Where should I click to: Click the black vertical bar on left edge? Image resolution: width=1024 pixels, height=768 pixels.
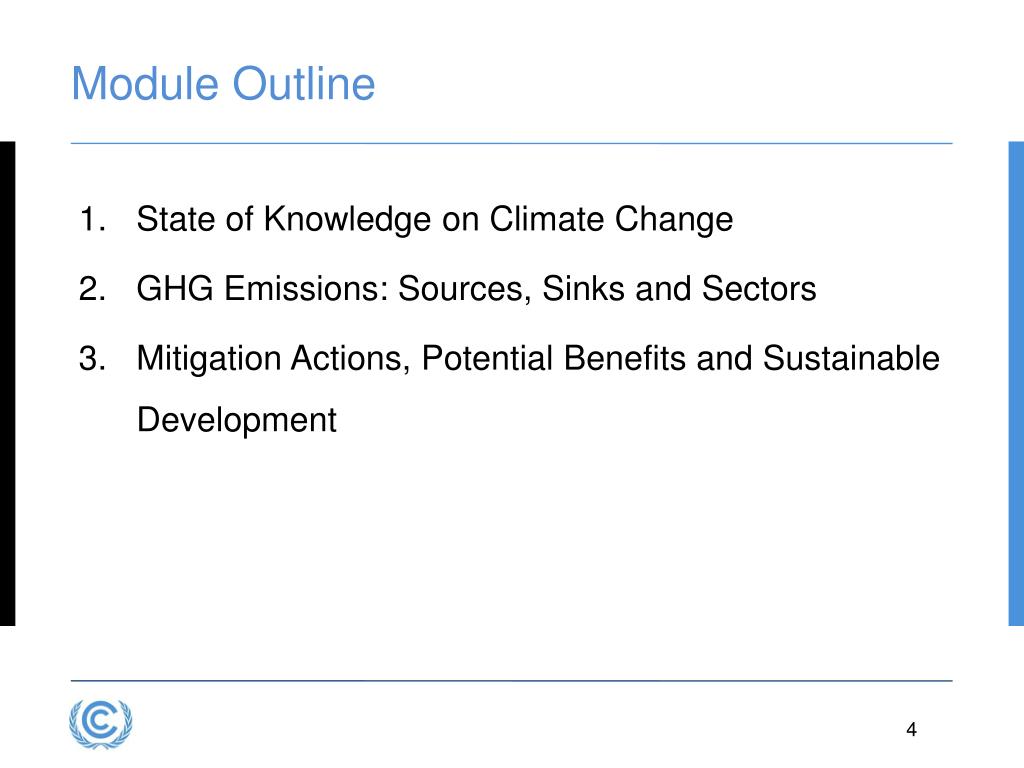click(7, 383)
